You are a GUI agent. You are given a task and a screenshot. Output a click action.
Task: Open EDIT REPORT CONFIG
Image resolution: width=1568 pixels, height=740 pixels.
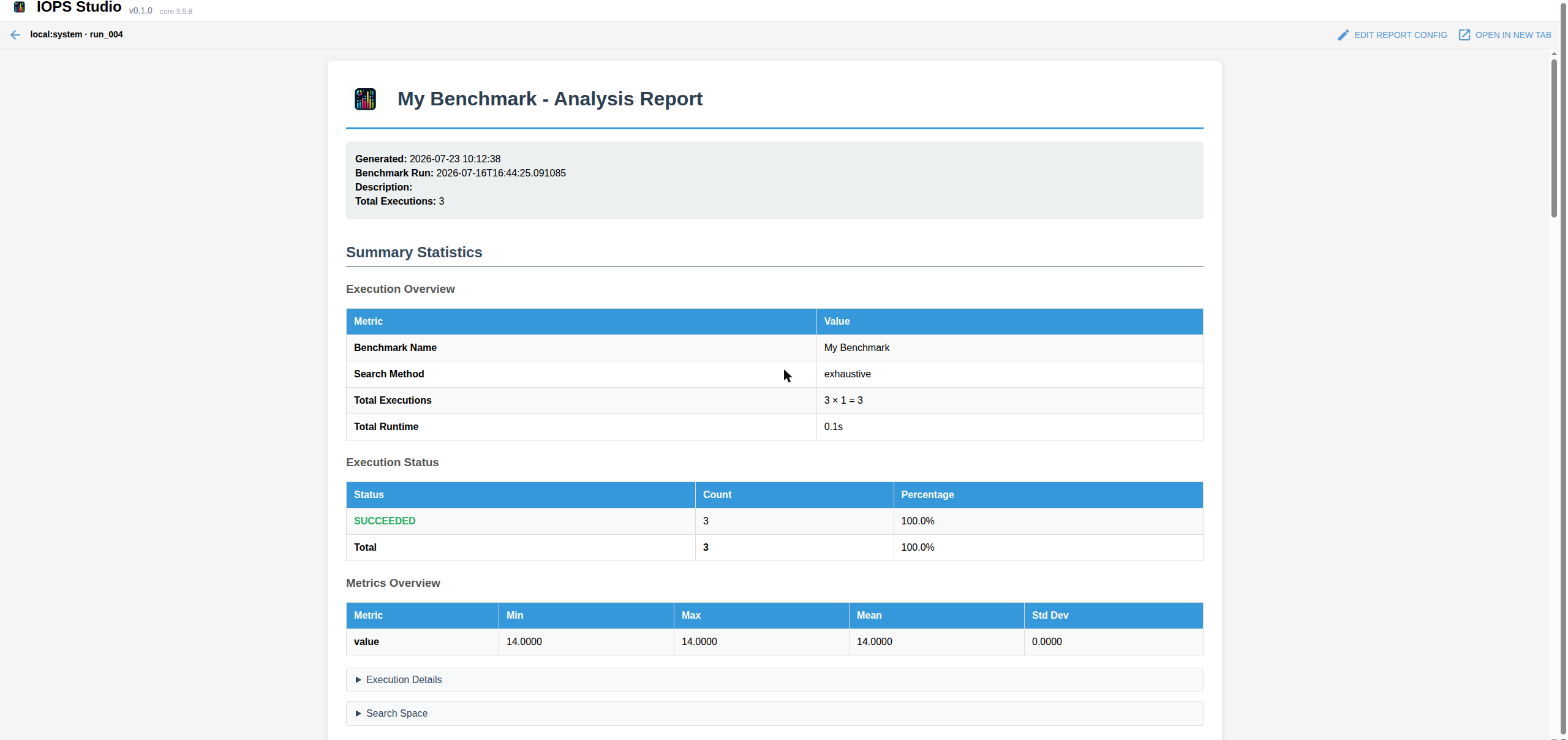click(1392, 35)
